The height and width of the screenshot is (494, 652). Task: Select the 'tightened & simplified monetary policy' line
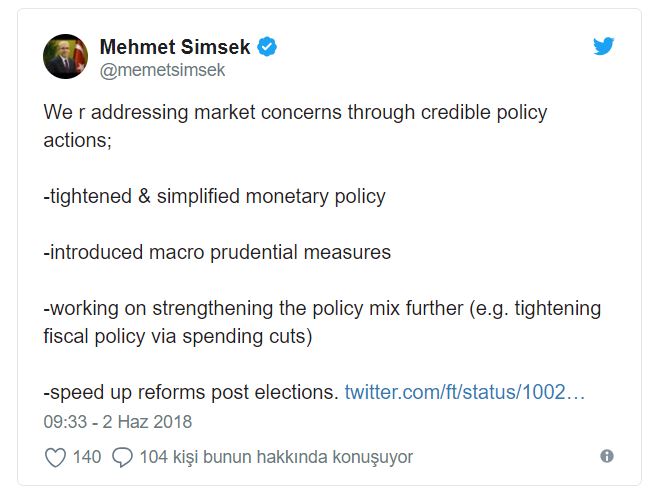point(215,196)
